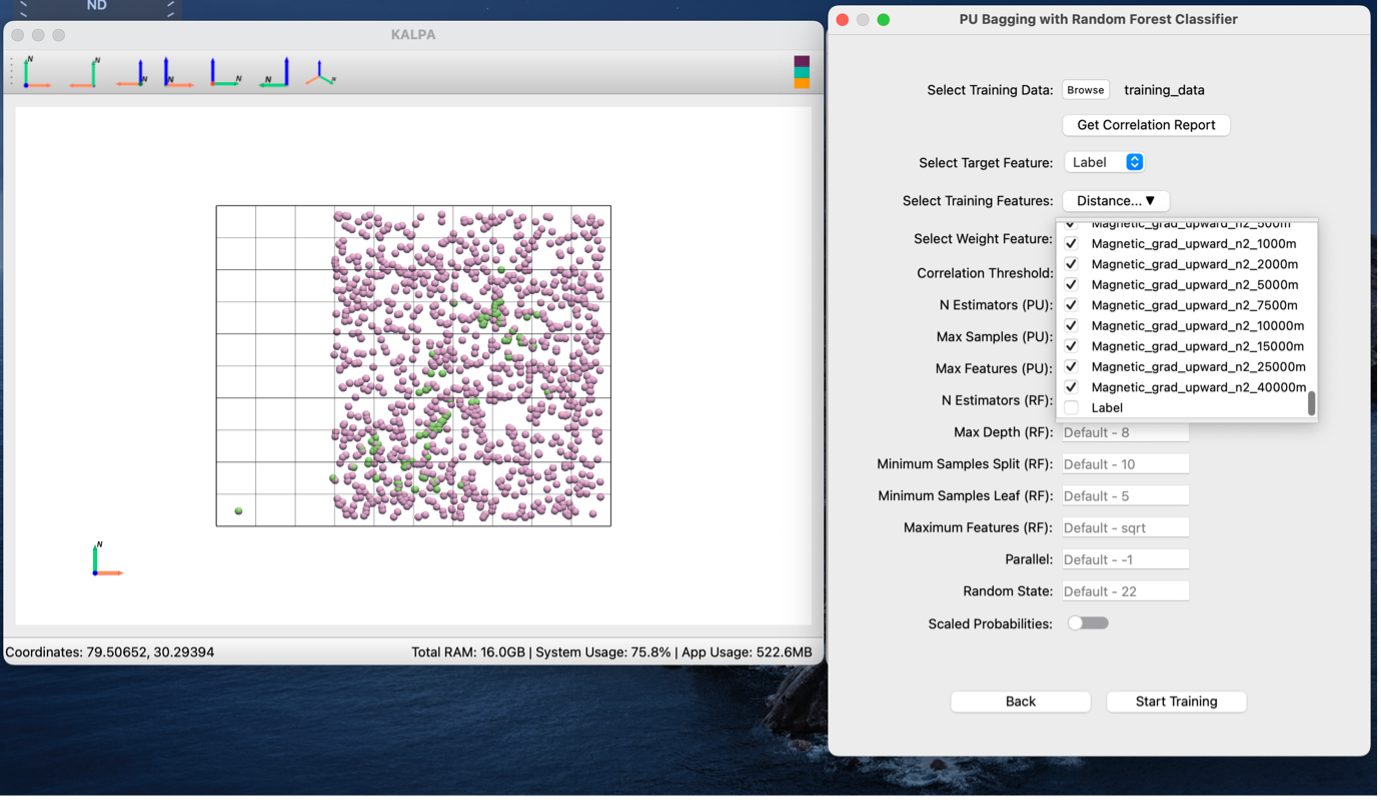
Task: Focus the Maximum Features (RF) field
Action: click(1125, 528)
